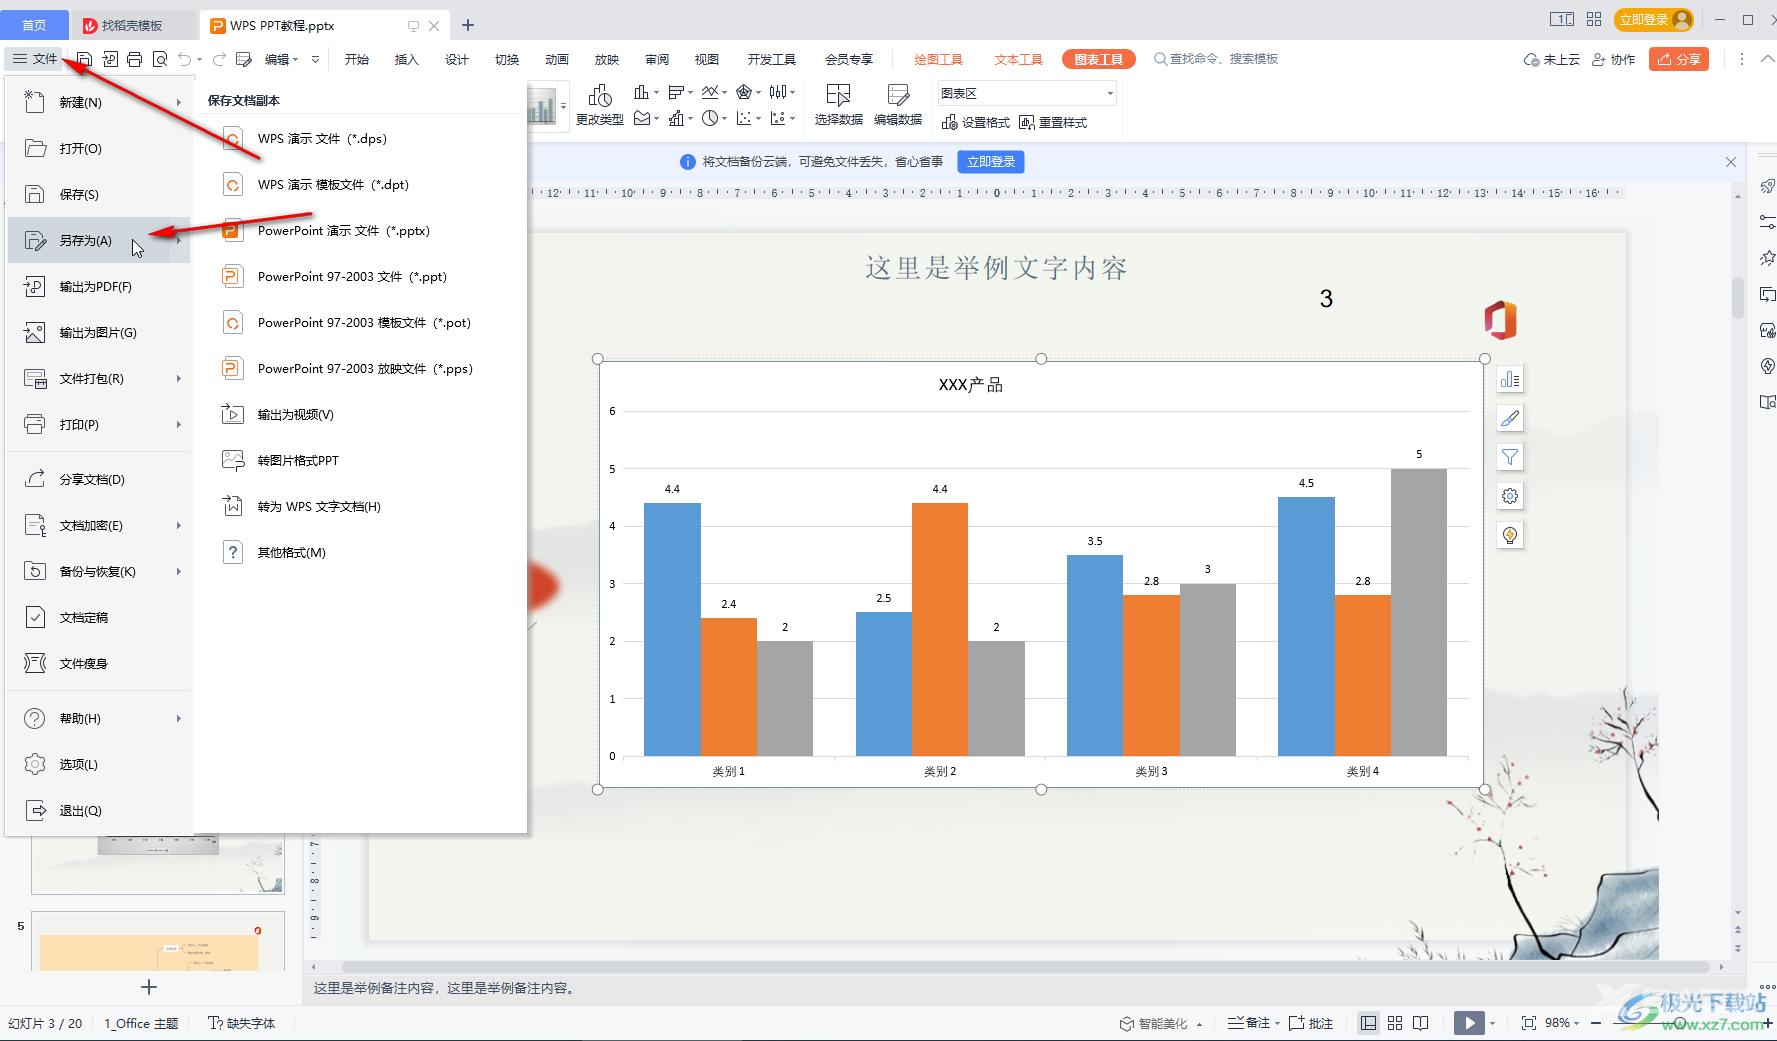Viewport: 1777px width, 1041px height.
Task: Start slideshow from status bar play button
Action: (1469, 1023)
